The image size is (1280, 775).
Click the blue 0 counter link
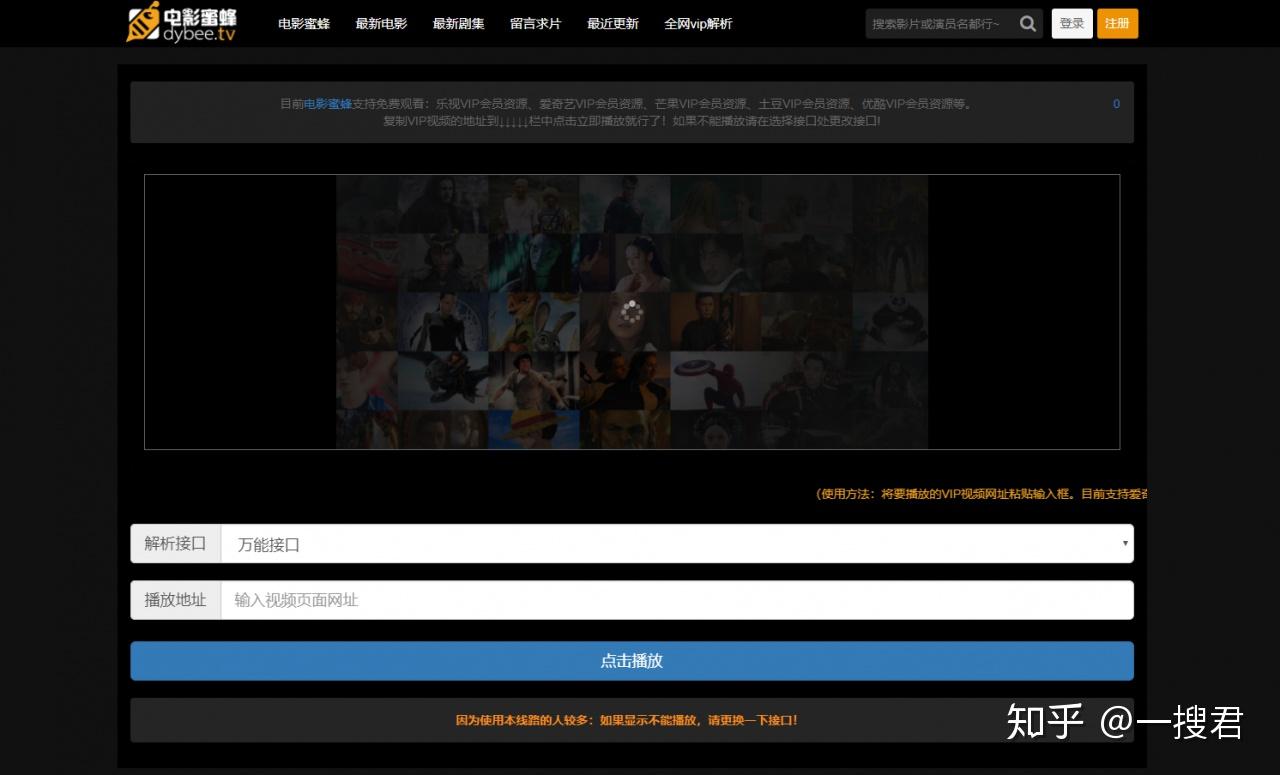click(x=1116, y=103)
